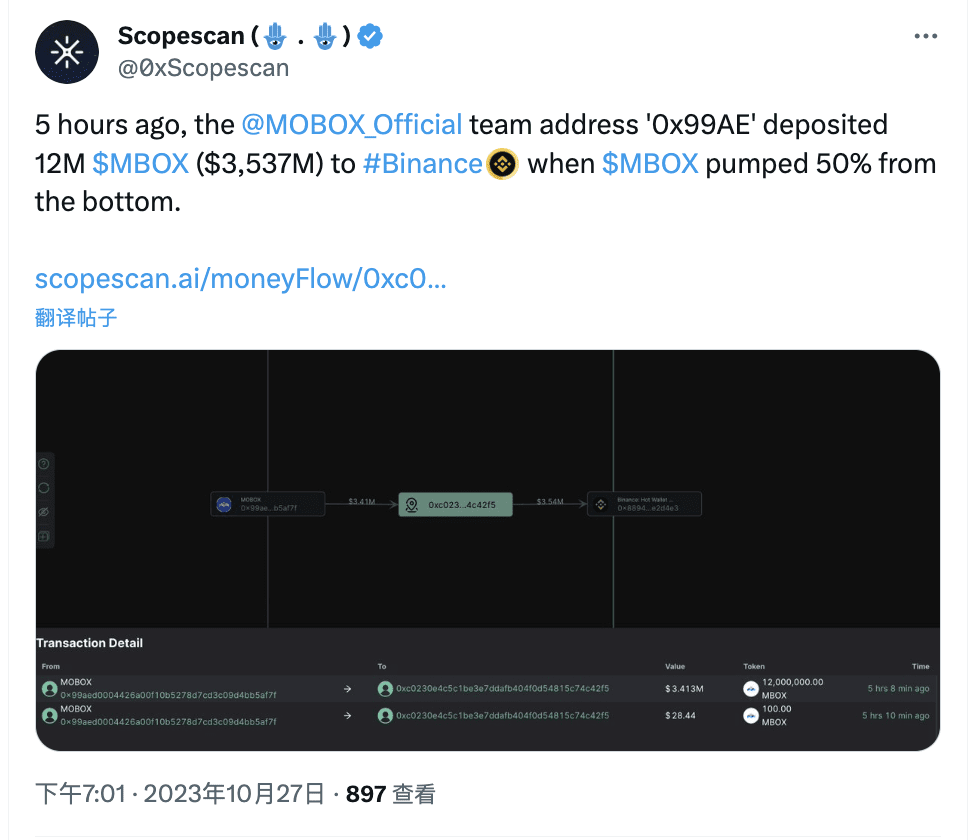Image resolution: width=974 pixels, height=840 pixels.
Task: Click the arrow between From and To addresses
Action: 347,688
